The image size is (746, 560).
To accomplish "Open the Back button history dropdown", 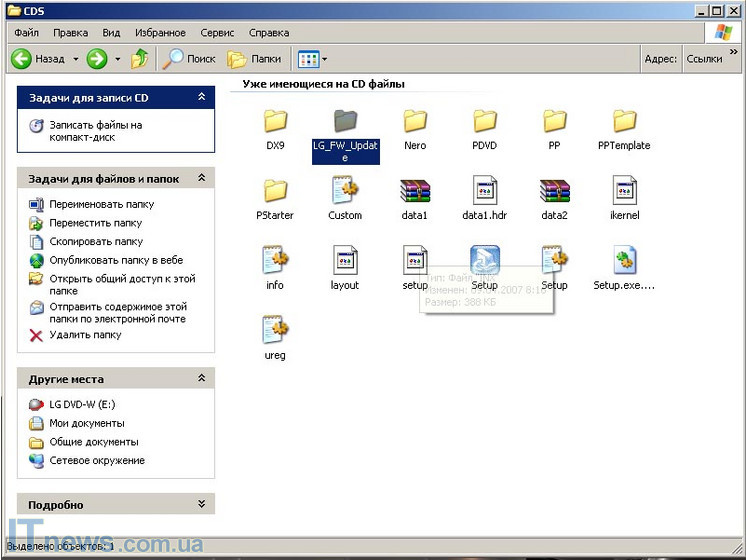I will point(75,59).
